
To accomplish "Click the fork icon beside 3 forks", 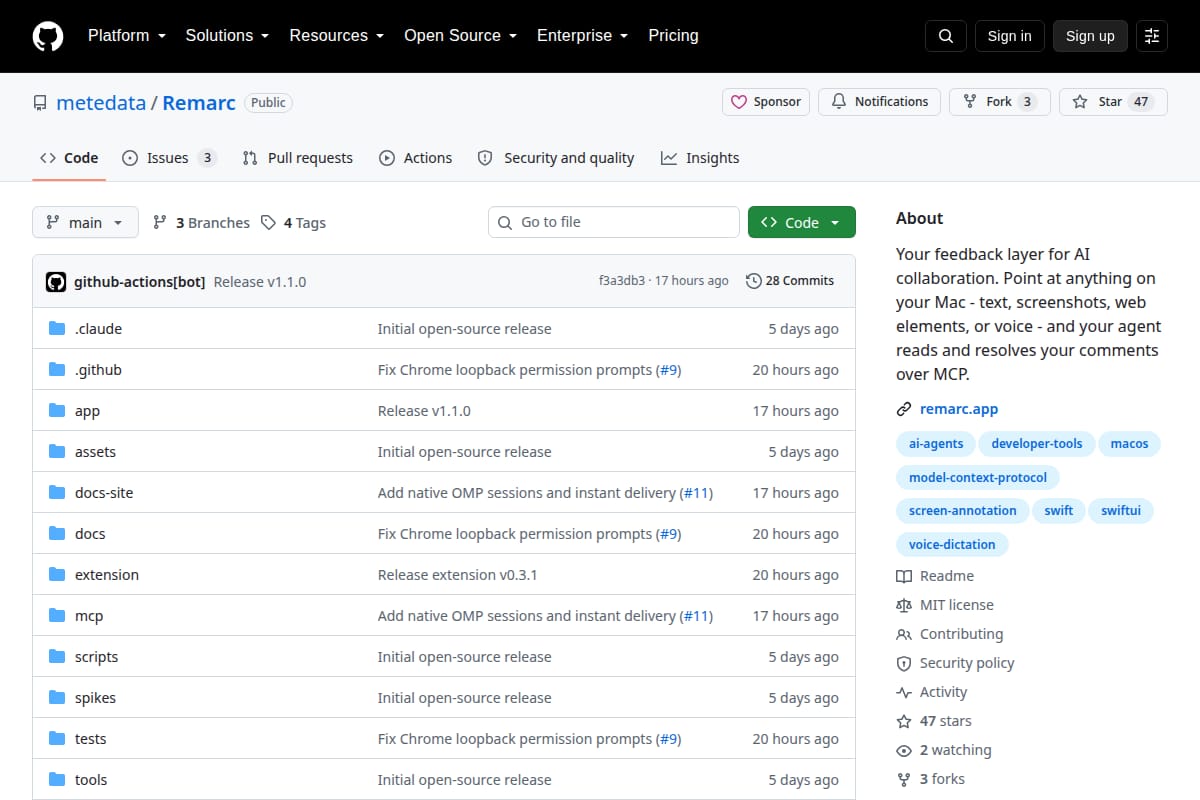I will (904, 779).
